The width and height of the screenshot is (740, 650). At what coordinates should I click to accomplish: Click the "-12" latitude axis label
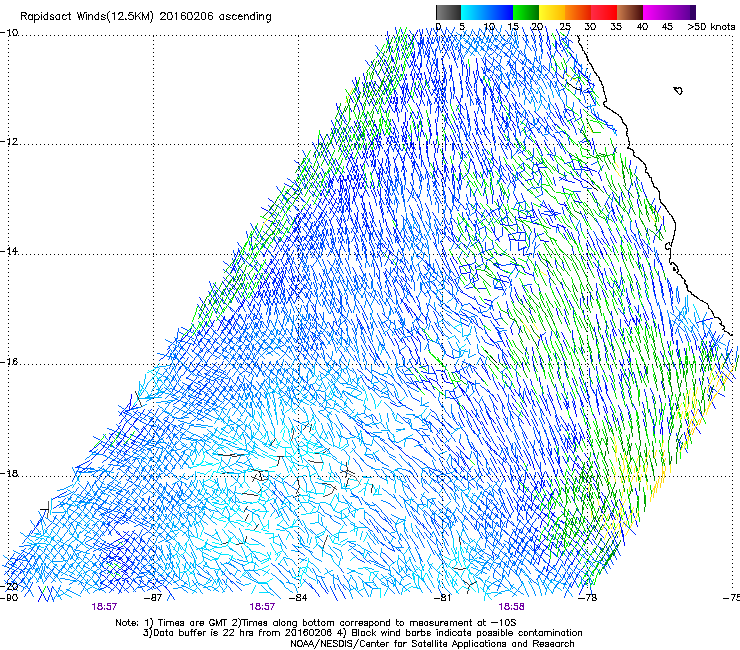click(x=9, y=142)
